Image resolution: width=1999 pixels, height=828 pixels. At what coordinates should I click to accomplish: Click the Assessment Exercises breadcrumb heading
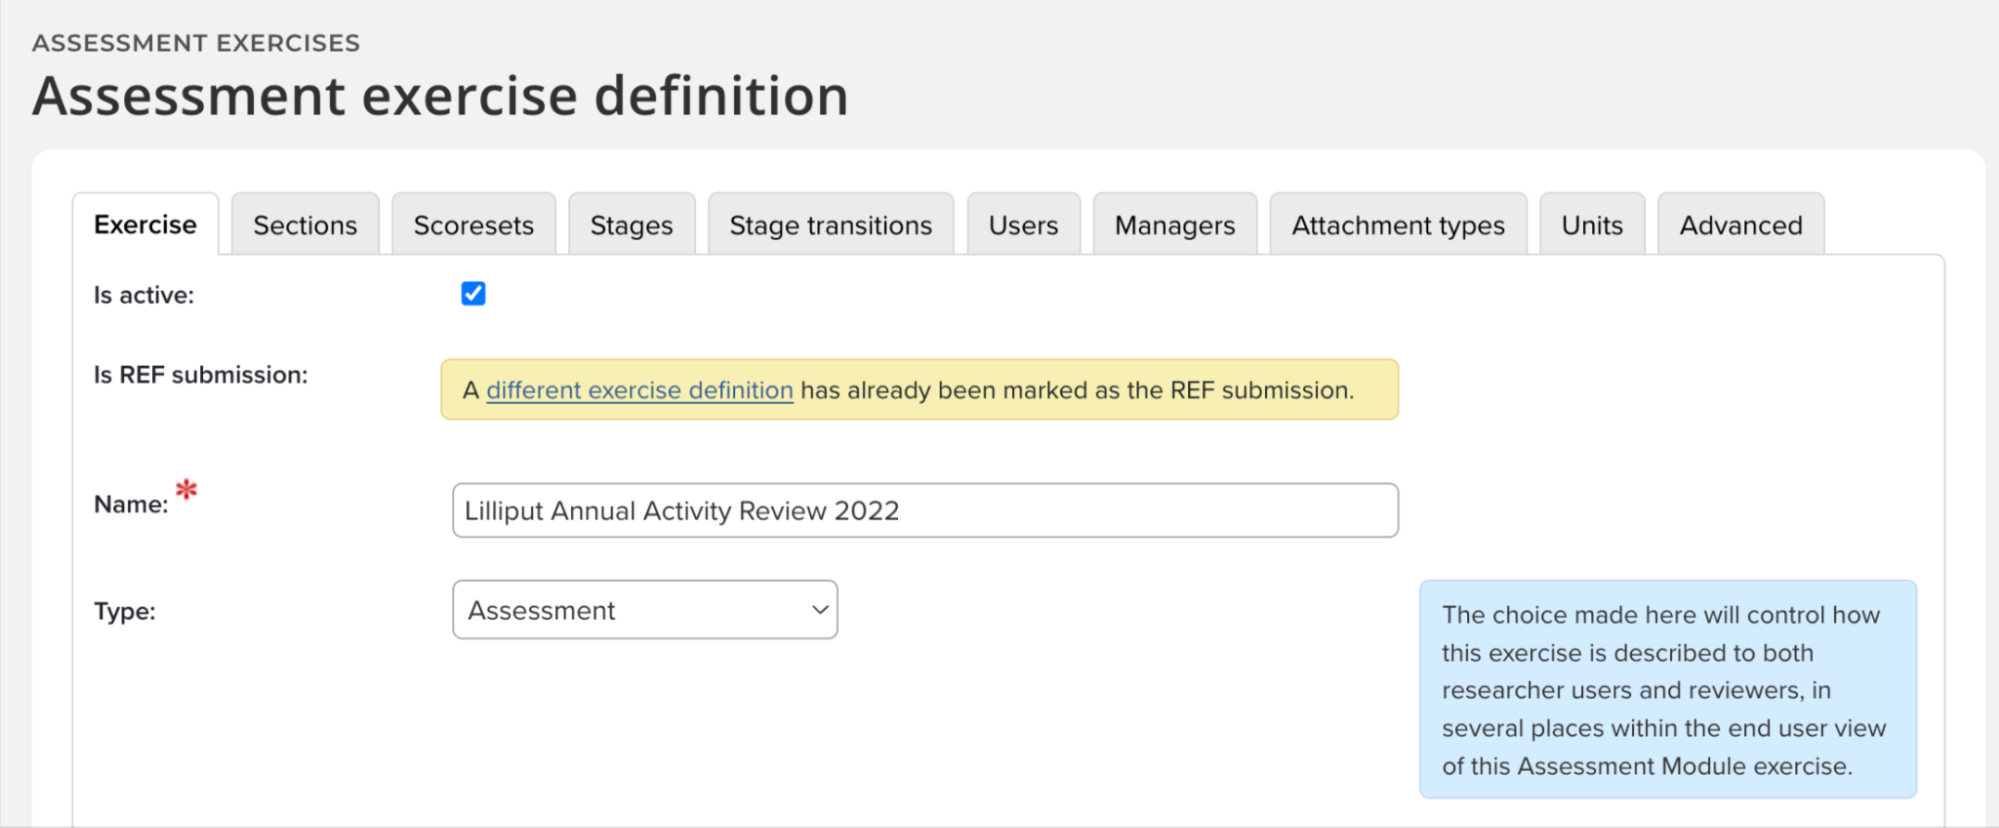click(196, 43)
